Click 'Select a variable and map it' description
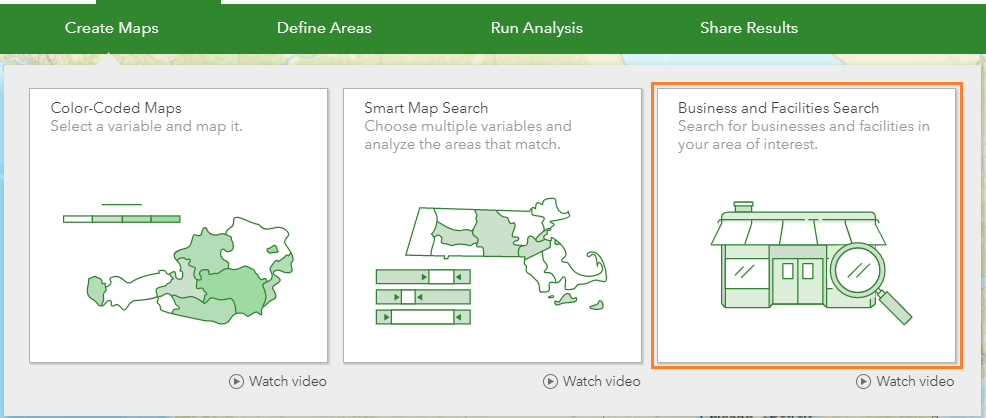The height and width of the screenshot is (418, 986). (x=146, y=127)
